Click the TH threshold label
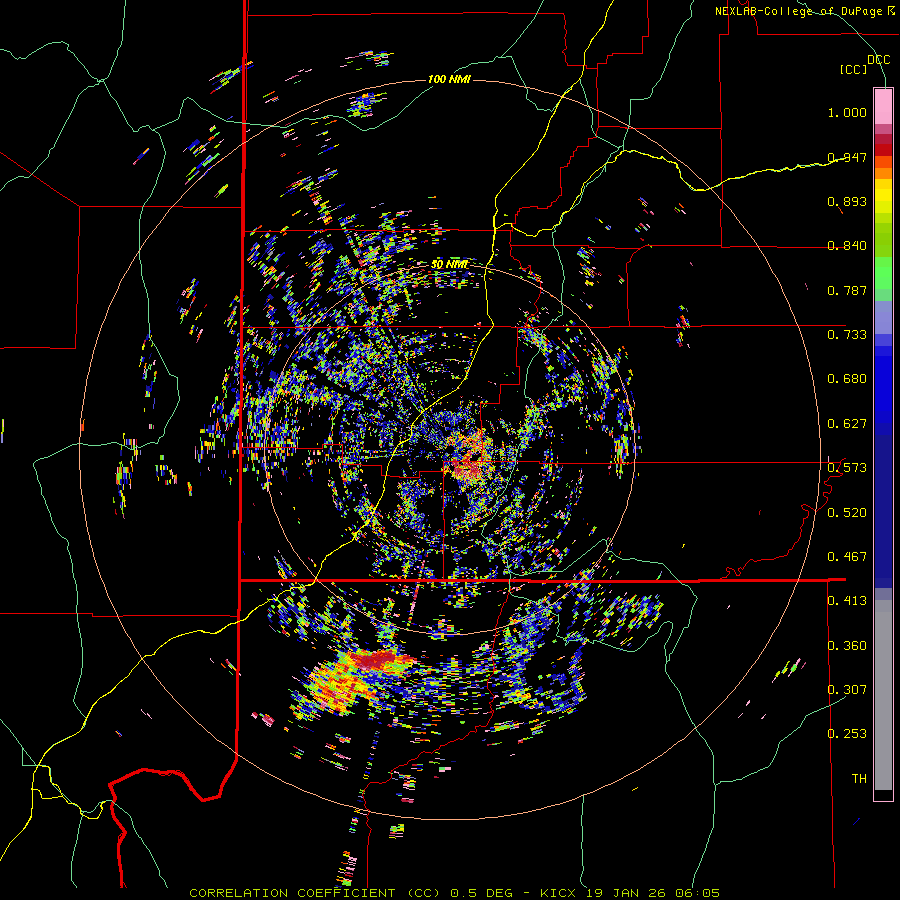The height and width of the screenshot is (900, 900). (859, 778)
